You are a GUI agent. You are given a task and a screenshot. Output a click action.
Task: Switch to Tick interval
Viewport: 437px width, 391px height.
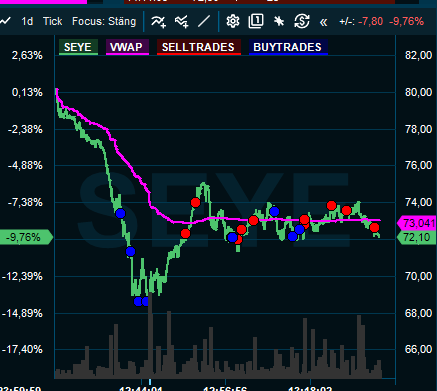tap(52, 21)
